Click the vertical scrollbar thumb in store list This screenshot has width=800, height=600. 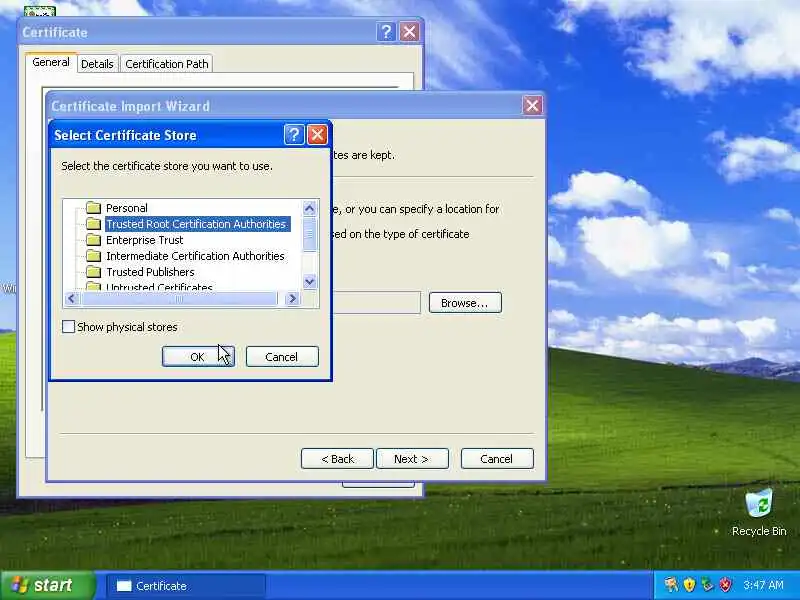tap(310, 234)
